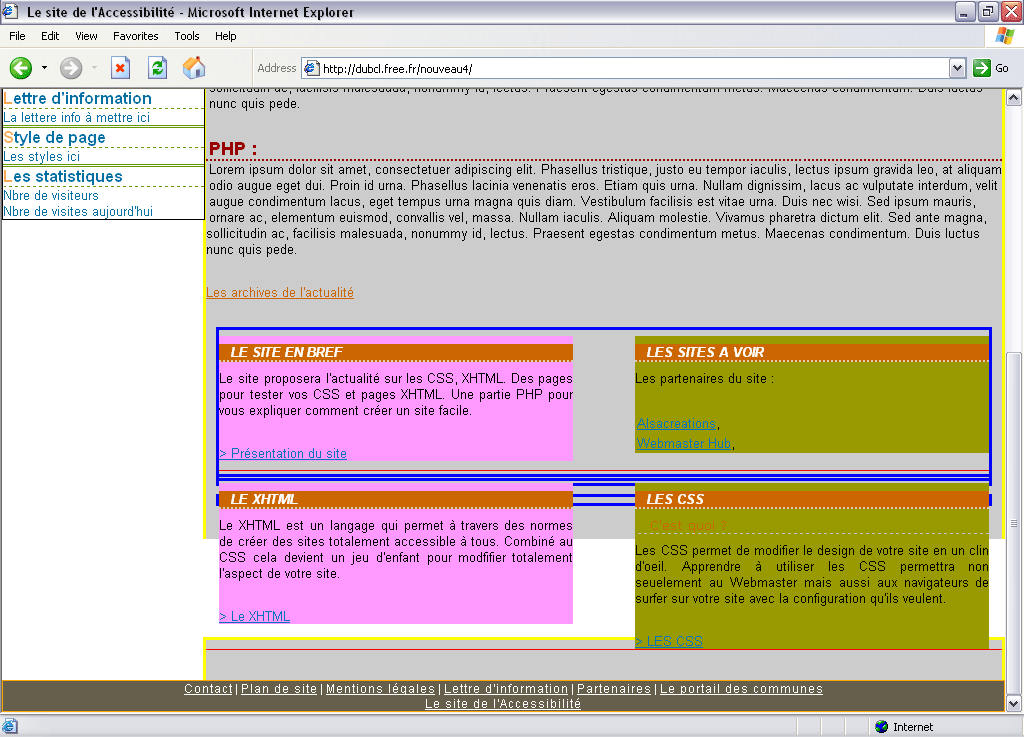Click the vertical scrollbar down arrow

click(1013, 703)
